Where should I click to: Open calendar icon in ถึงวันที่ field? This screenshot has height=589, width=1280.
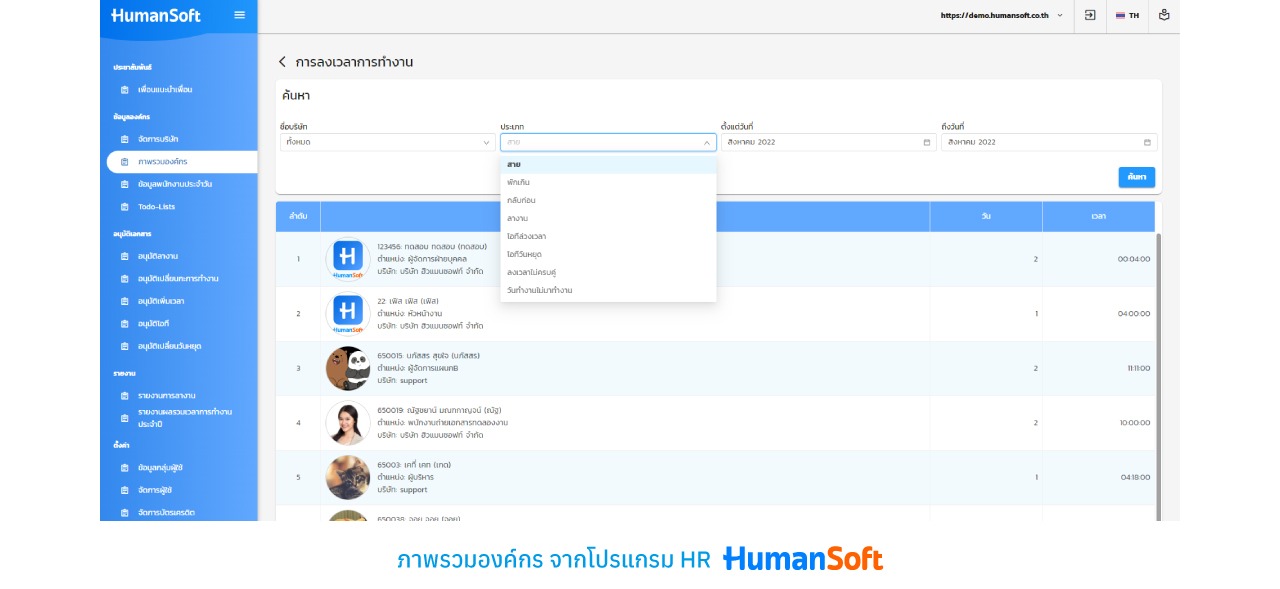pos(1147,142)
